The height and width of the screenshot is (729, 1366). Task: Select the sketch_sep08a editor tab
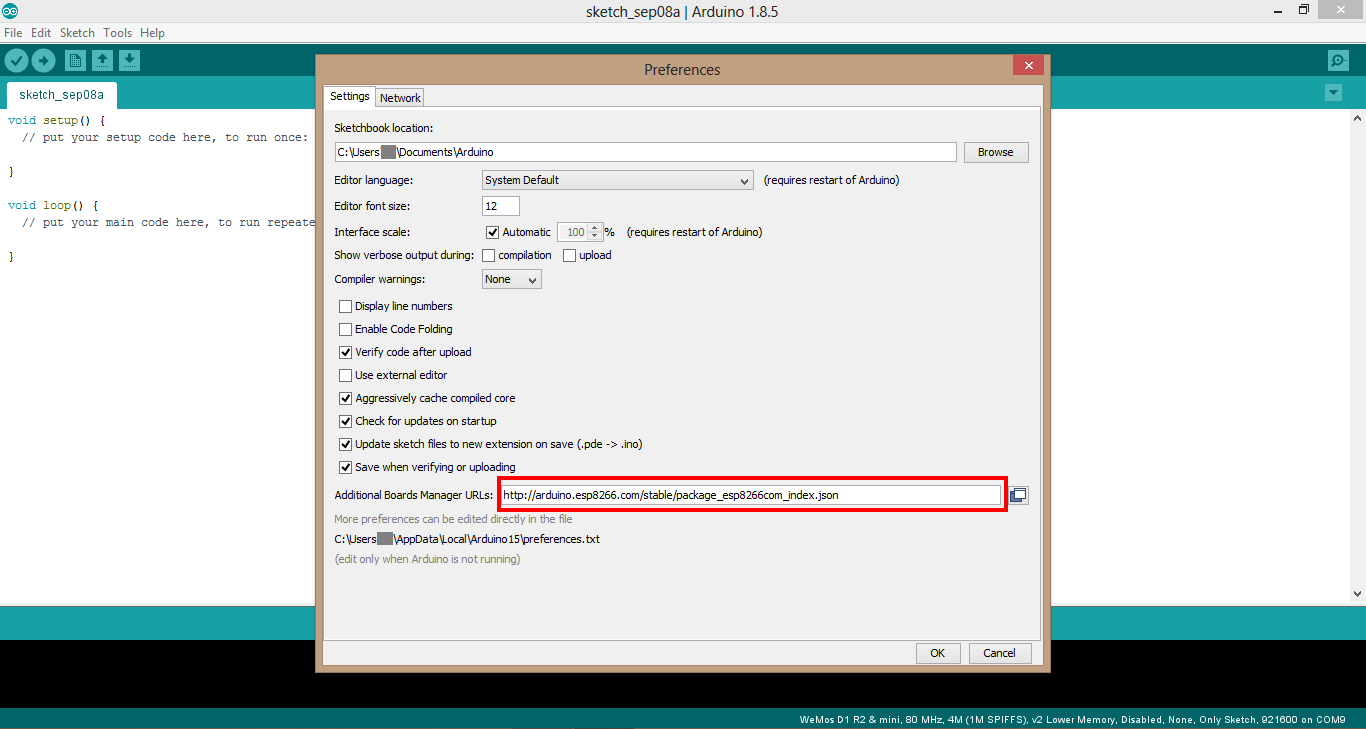(61, 95)
